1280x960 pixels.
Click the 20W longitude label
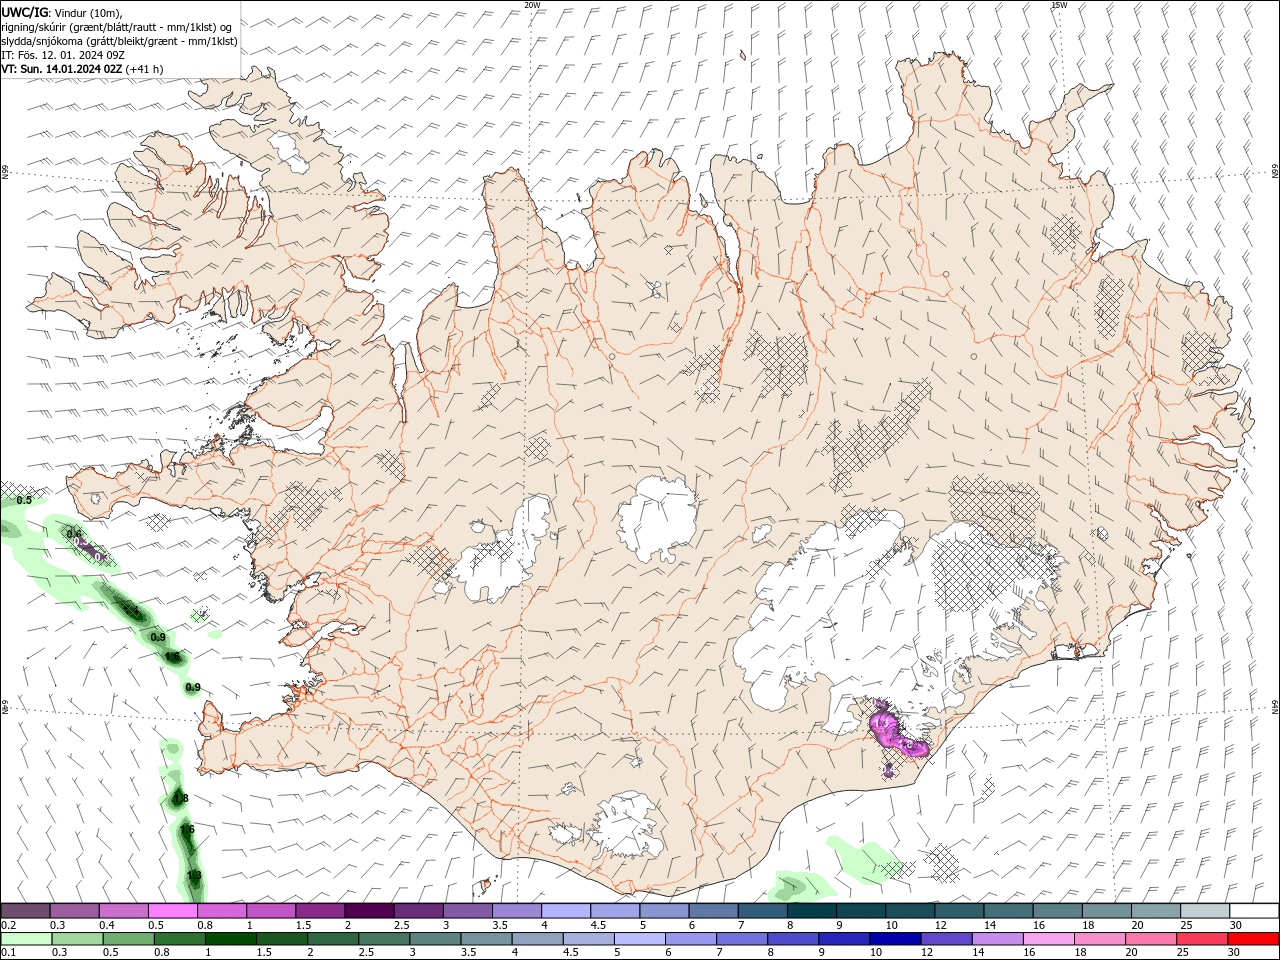(532, 5)
